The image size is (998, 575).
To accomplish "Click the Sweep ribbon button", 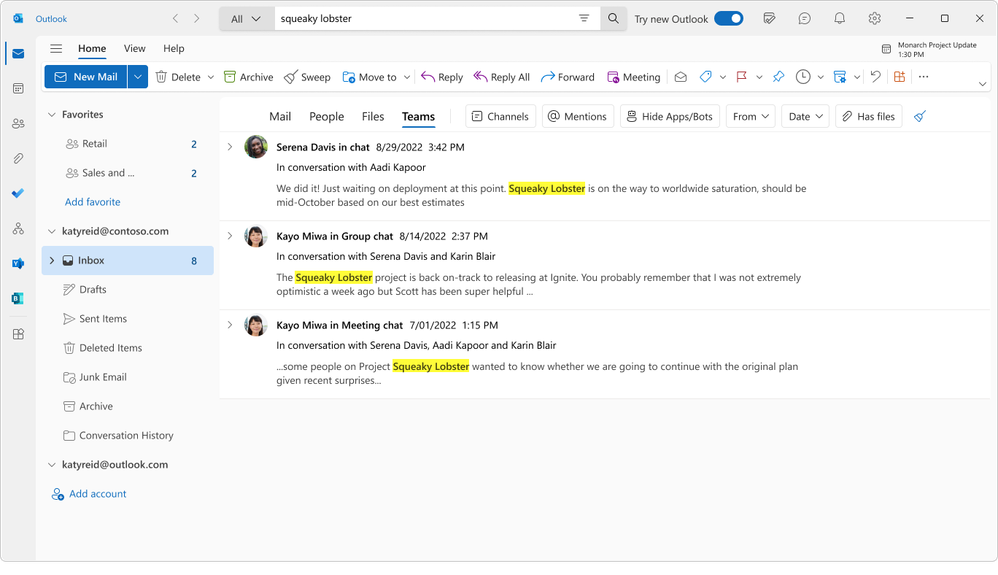I will click(x=307, y=77).
